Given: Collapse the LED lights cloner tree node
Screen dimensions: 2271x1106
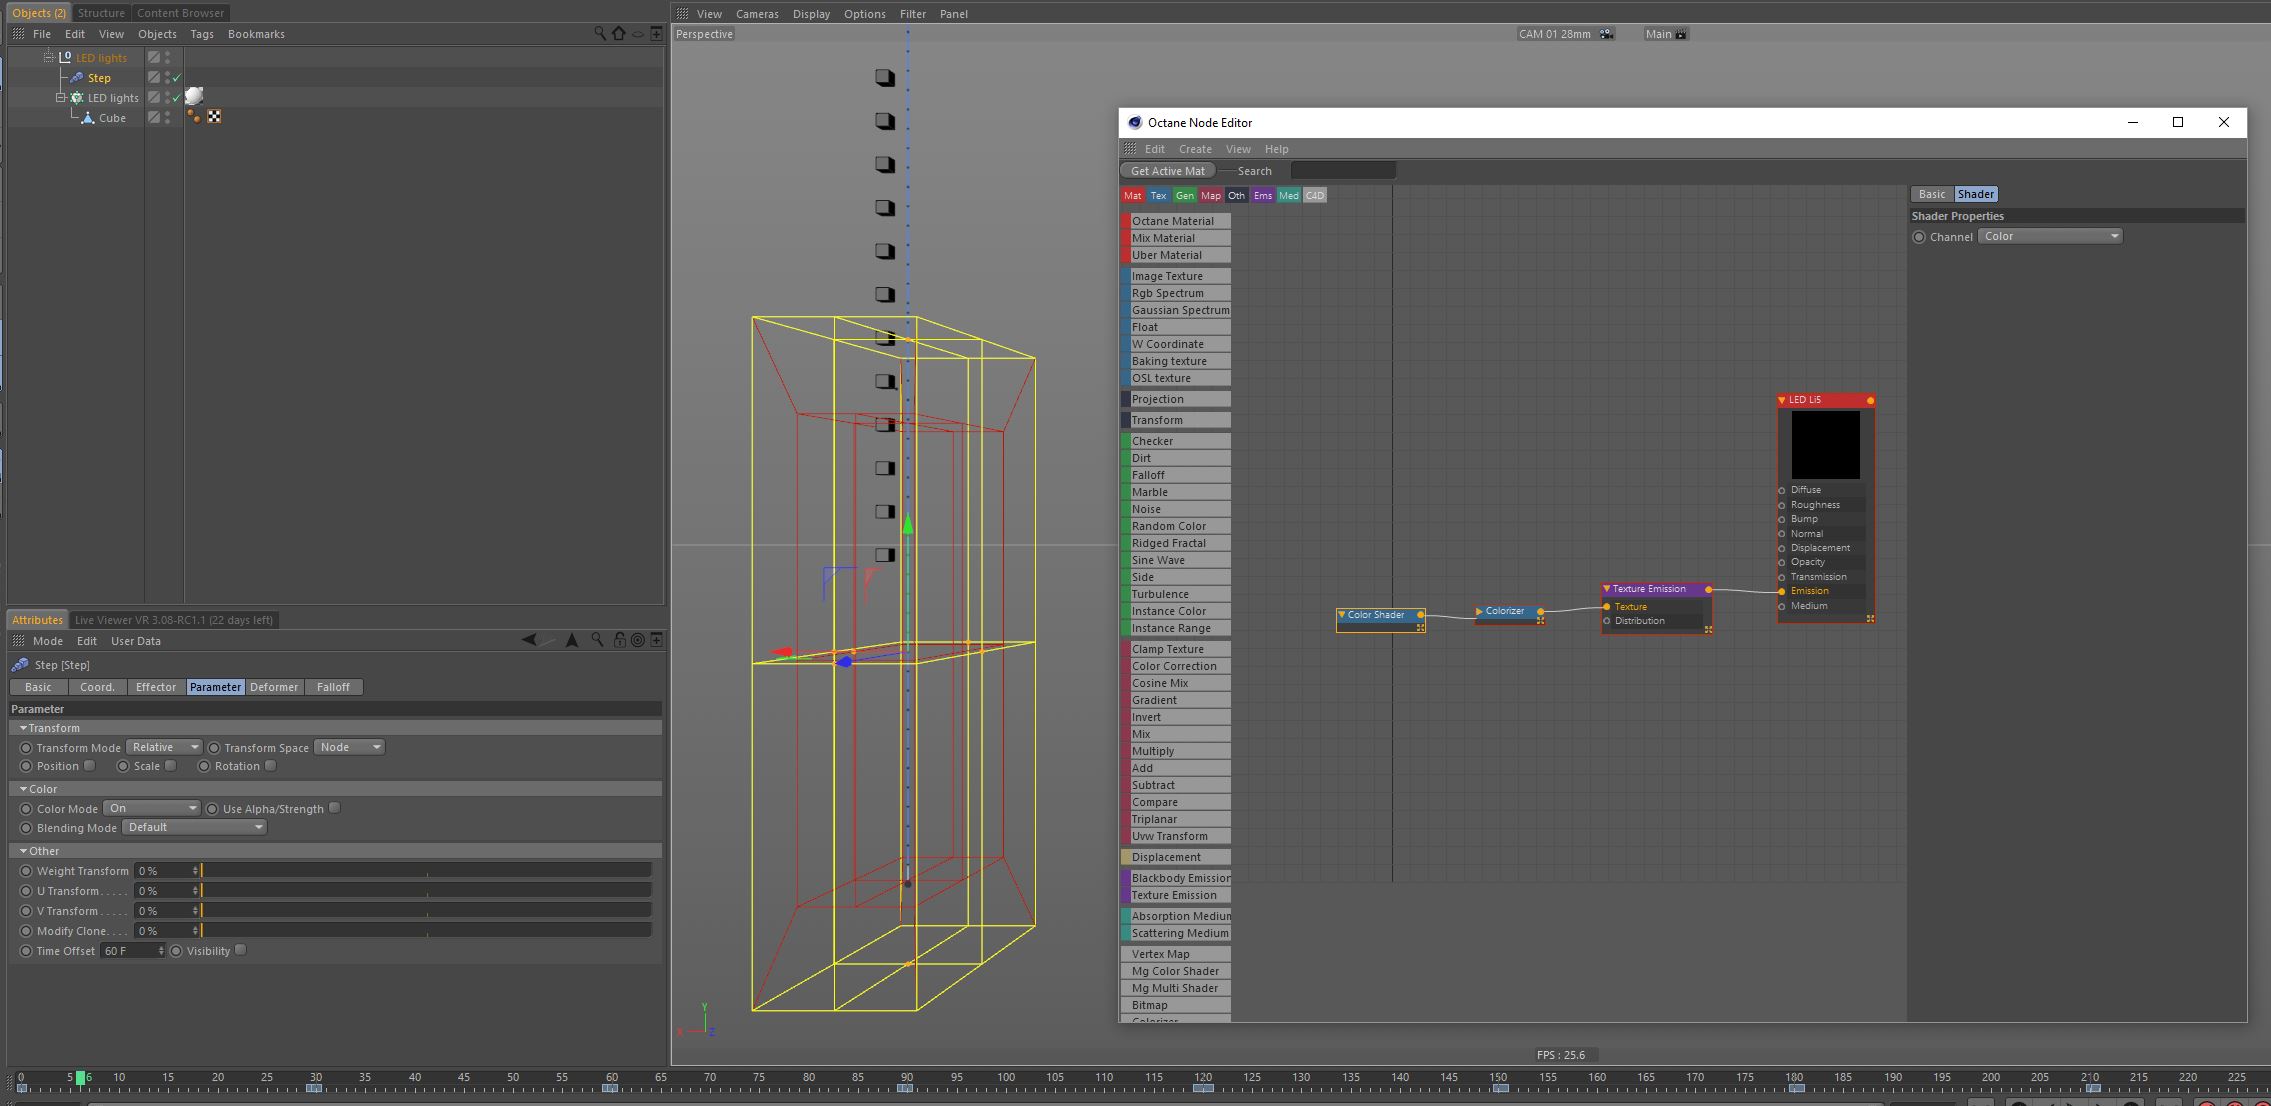Looking at the screenshot, I should click(60, 97).
